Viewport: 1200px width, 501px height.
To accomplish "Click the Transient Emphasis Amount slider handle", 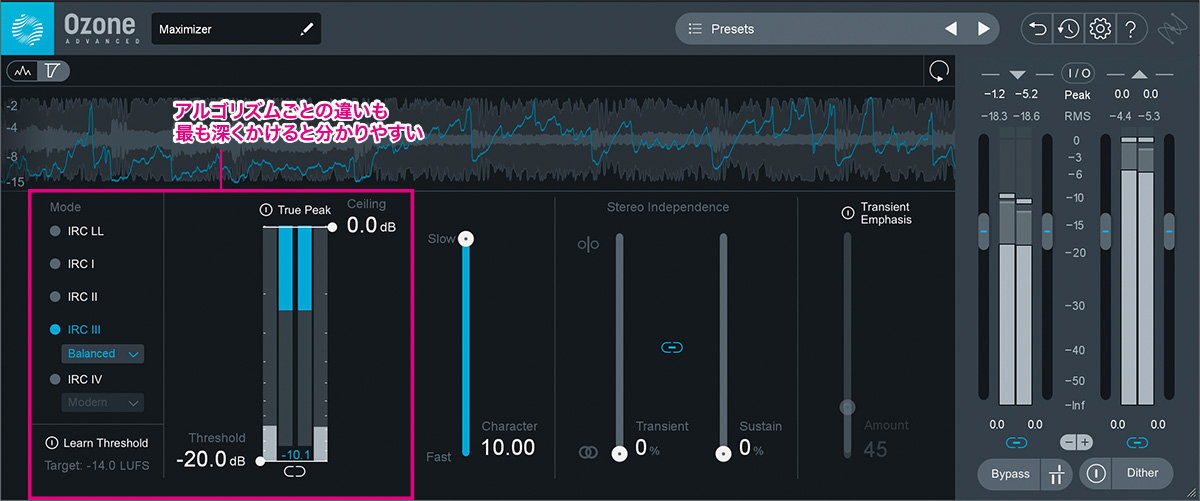I will [x=848, y=407].
